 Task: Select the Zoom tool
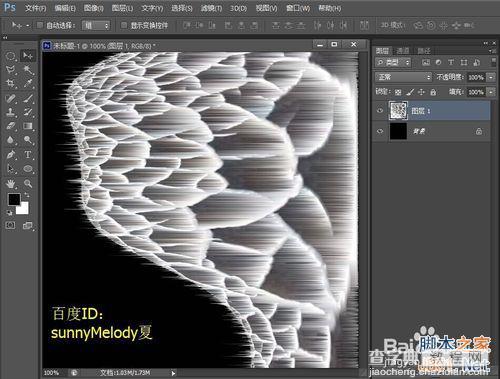click(x=28, y=183)
